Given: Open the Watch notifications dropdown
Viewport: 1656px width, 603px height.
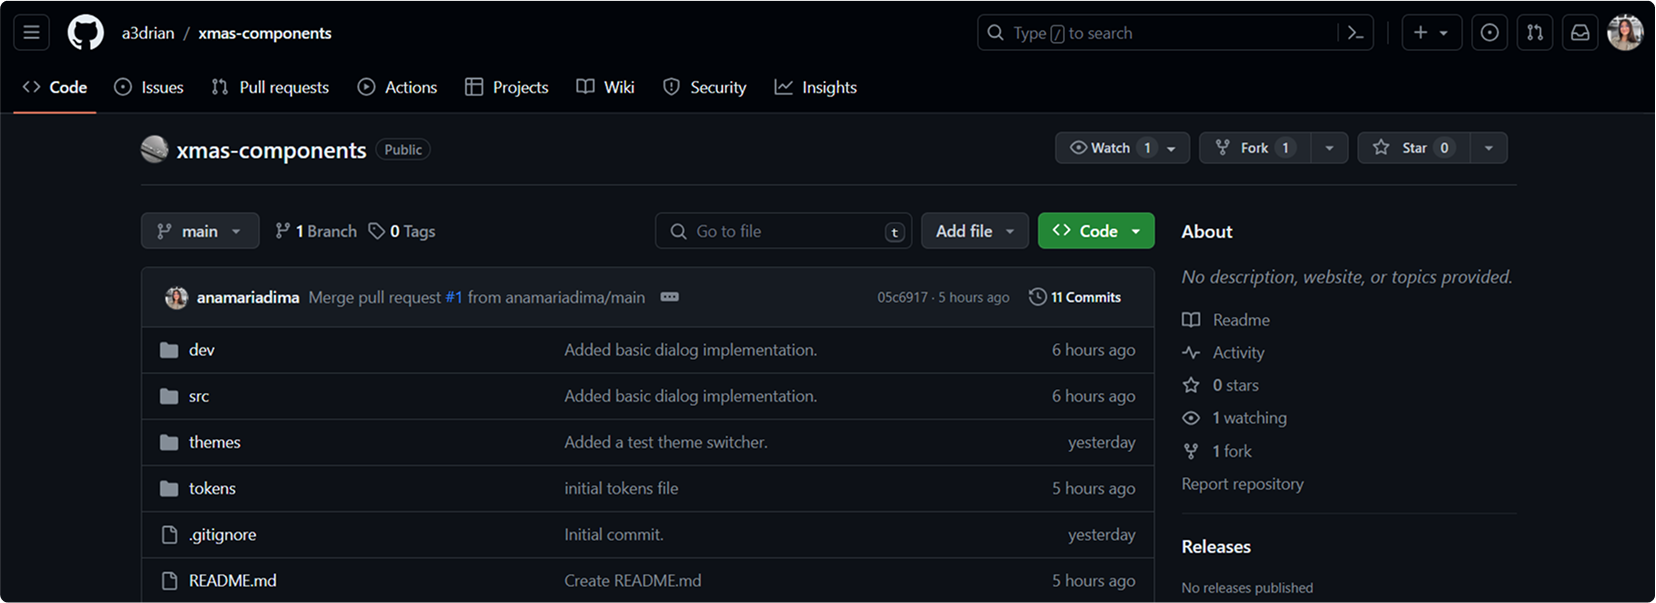Looking at the screenshot, I should (1122, 148).
